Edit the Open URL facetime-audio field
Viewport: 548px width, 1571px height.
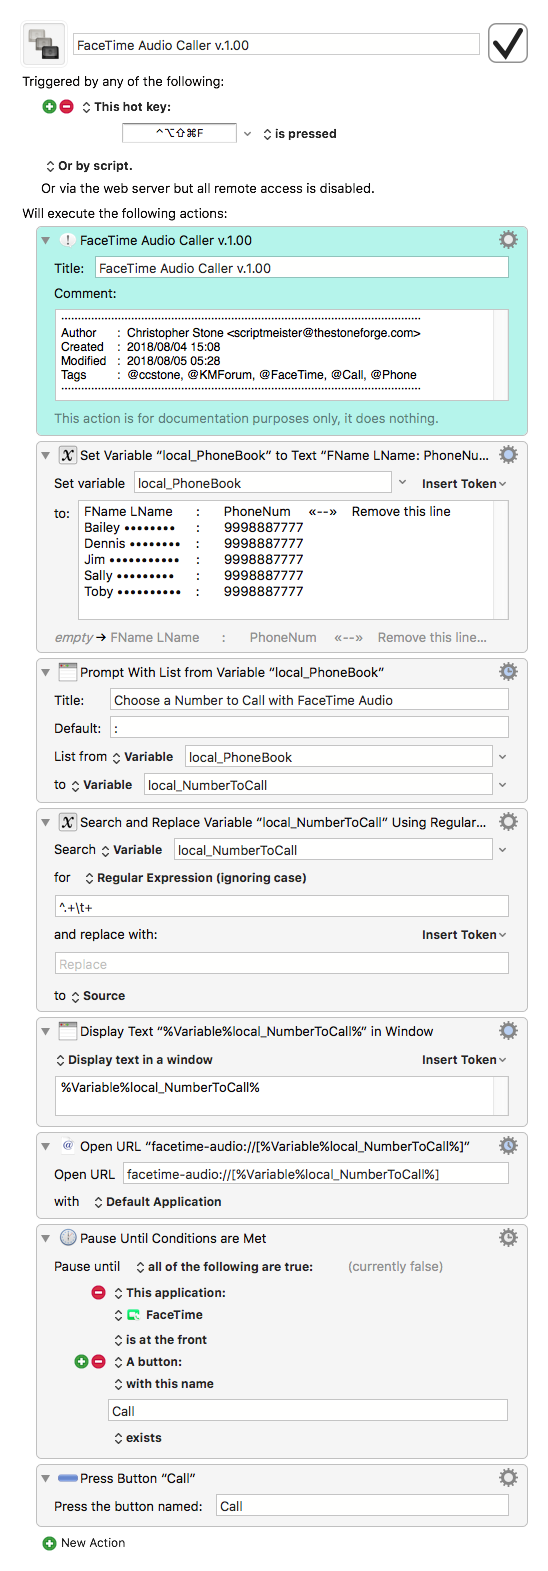pyautogui.click(x=315, y=1174)
